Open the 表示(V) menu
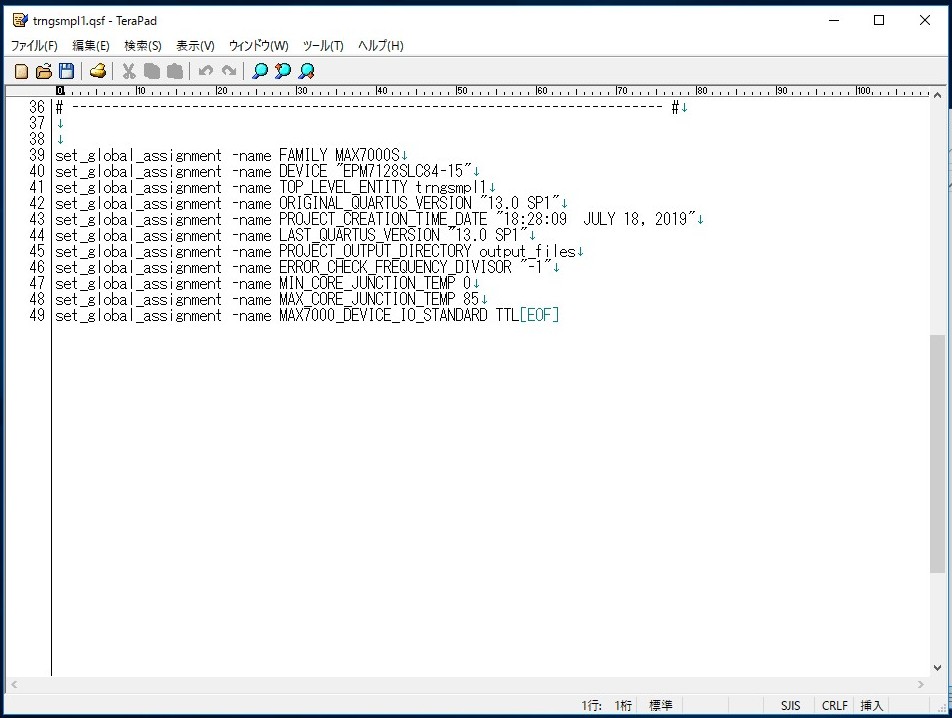 click(x=195, y=46)
